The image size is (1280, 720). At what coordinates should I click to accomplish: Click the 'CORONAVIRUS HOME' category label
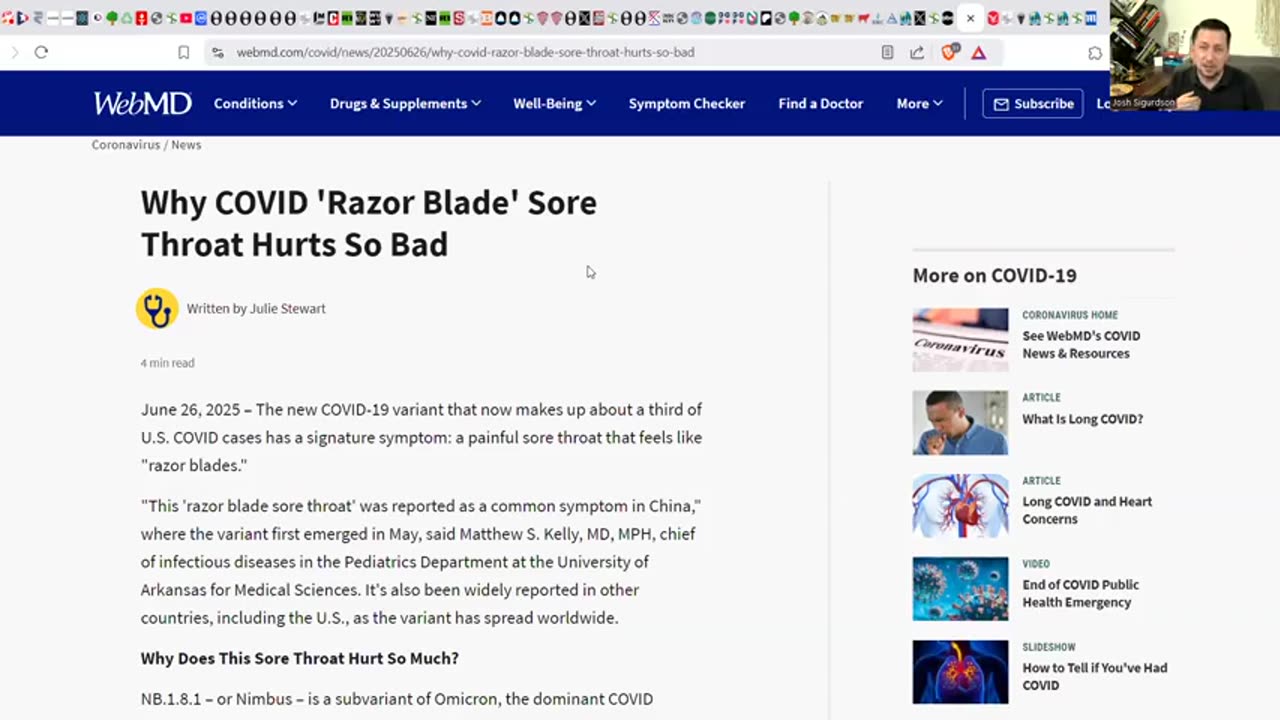[1070, 315]
